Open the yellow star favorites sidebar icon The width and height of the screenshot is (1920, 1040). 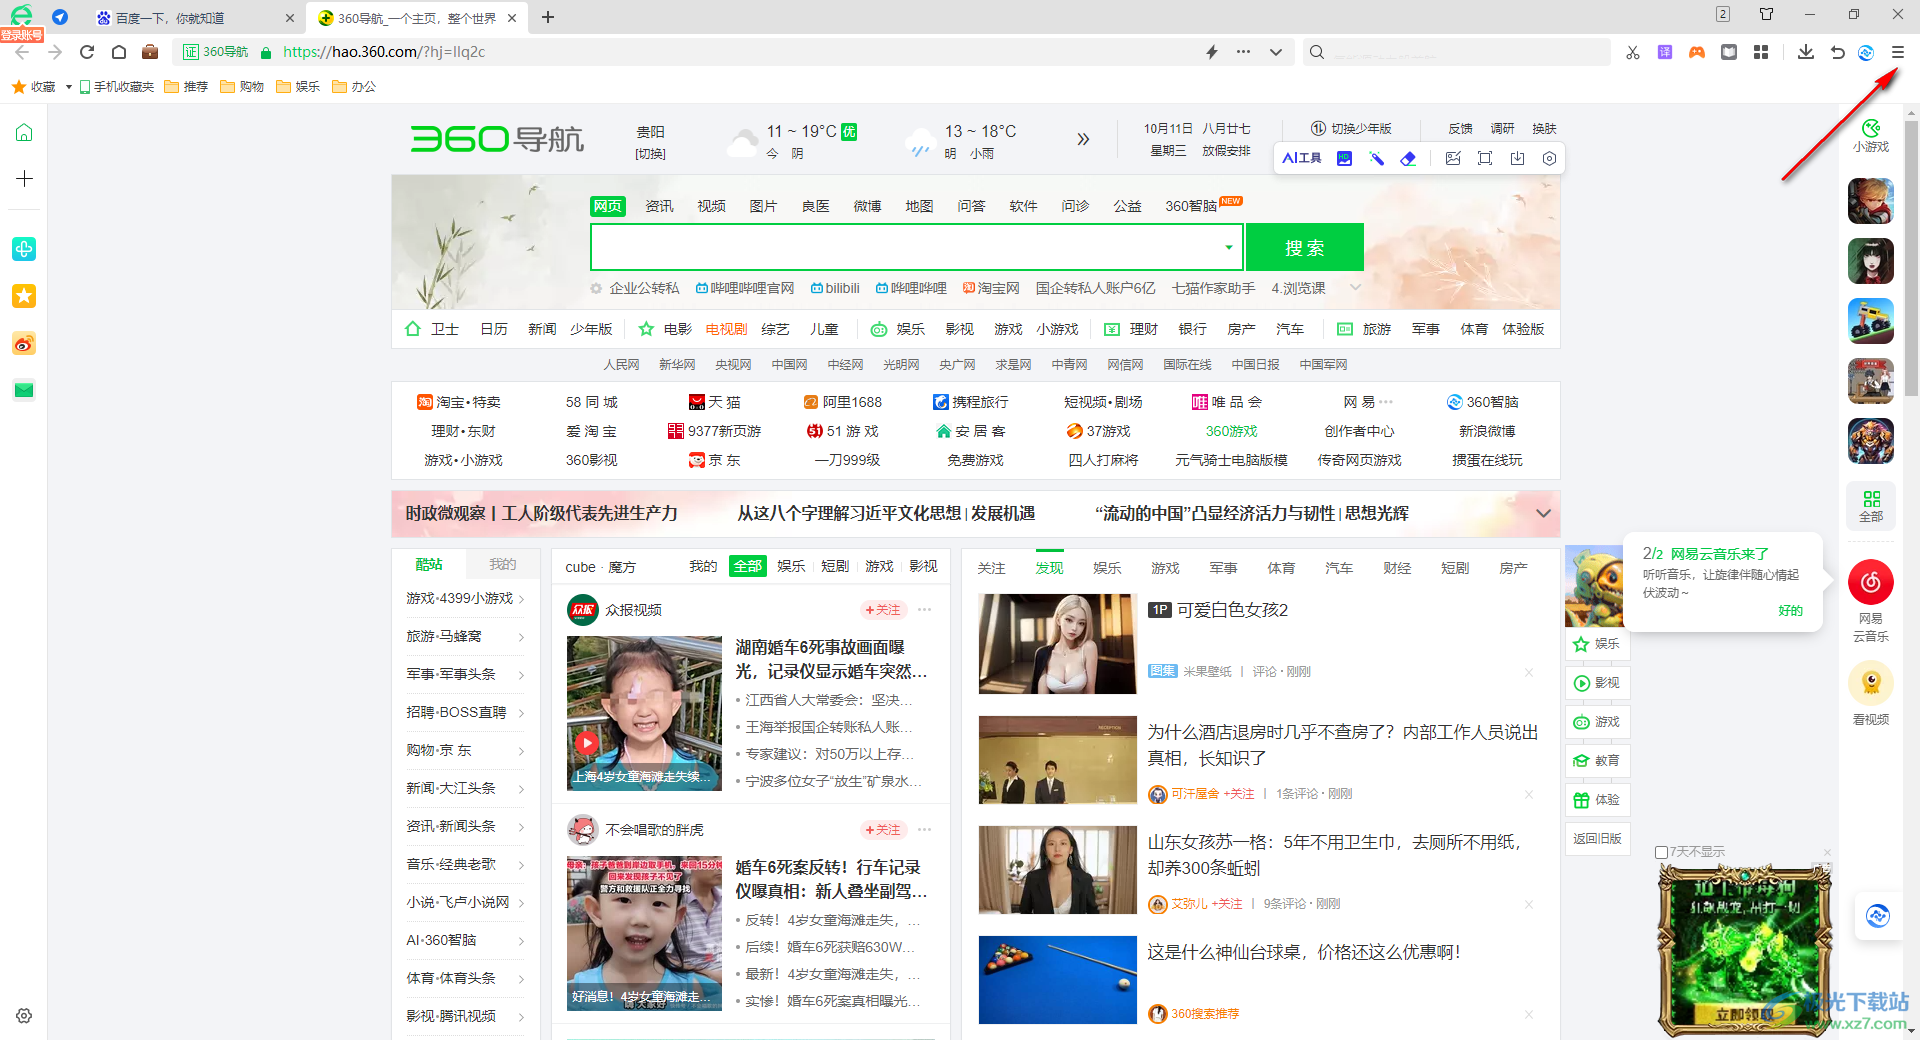[24, 296]
